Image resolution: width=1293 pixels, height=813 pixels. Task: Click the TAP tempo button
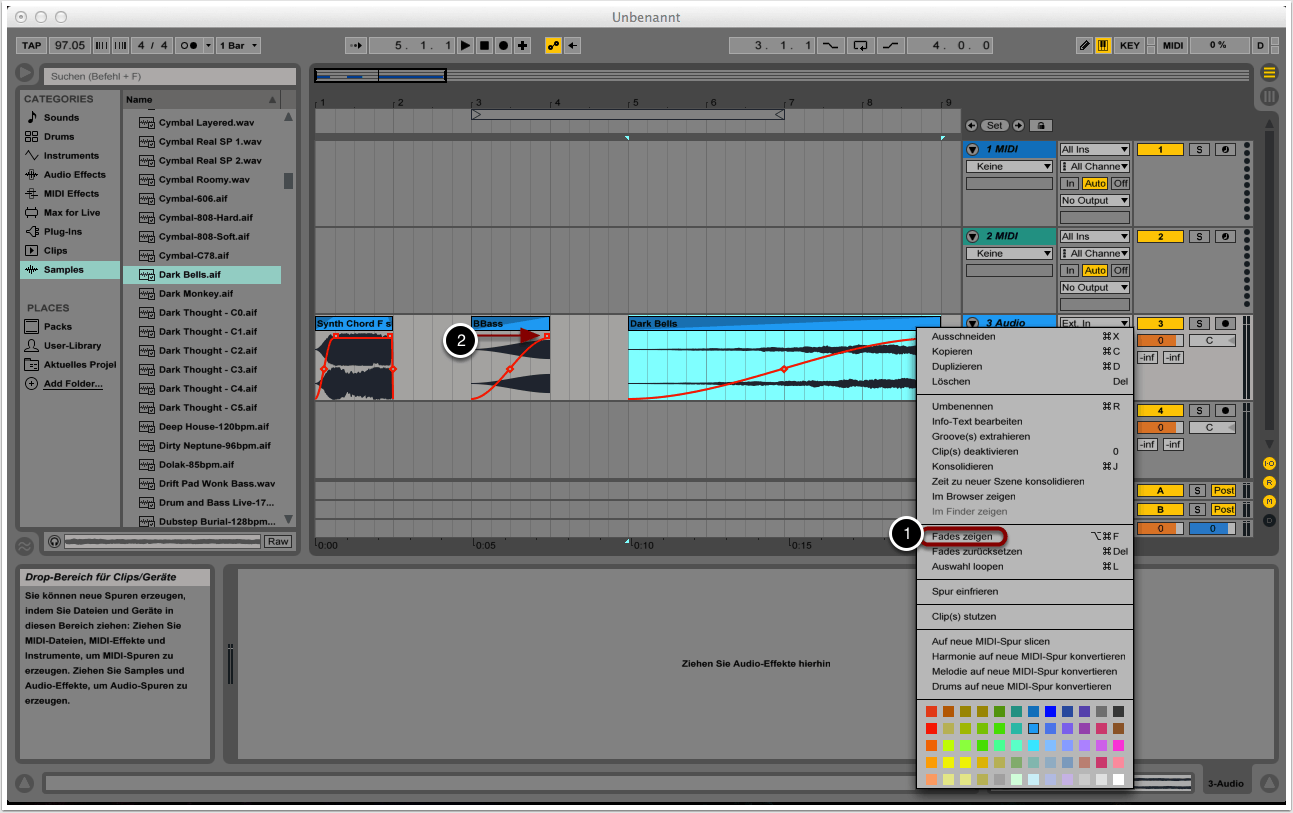pos(32,46)
